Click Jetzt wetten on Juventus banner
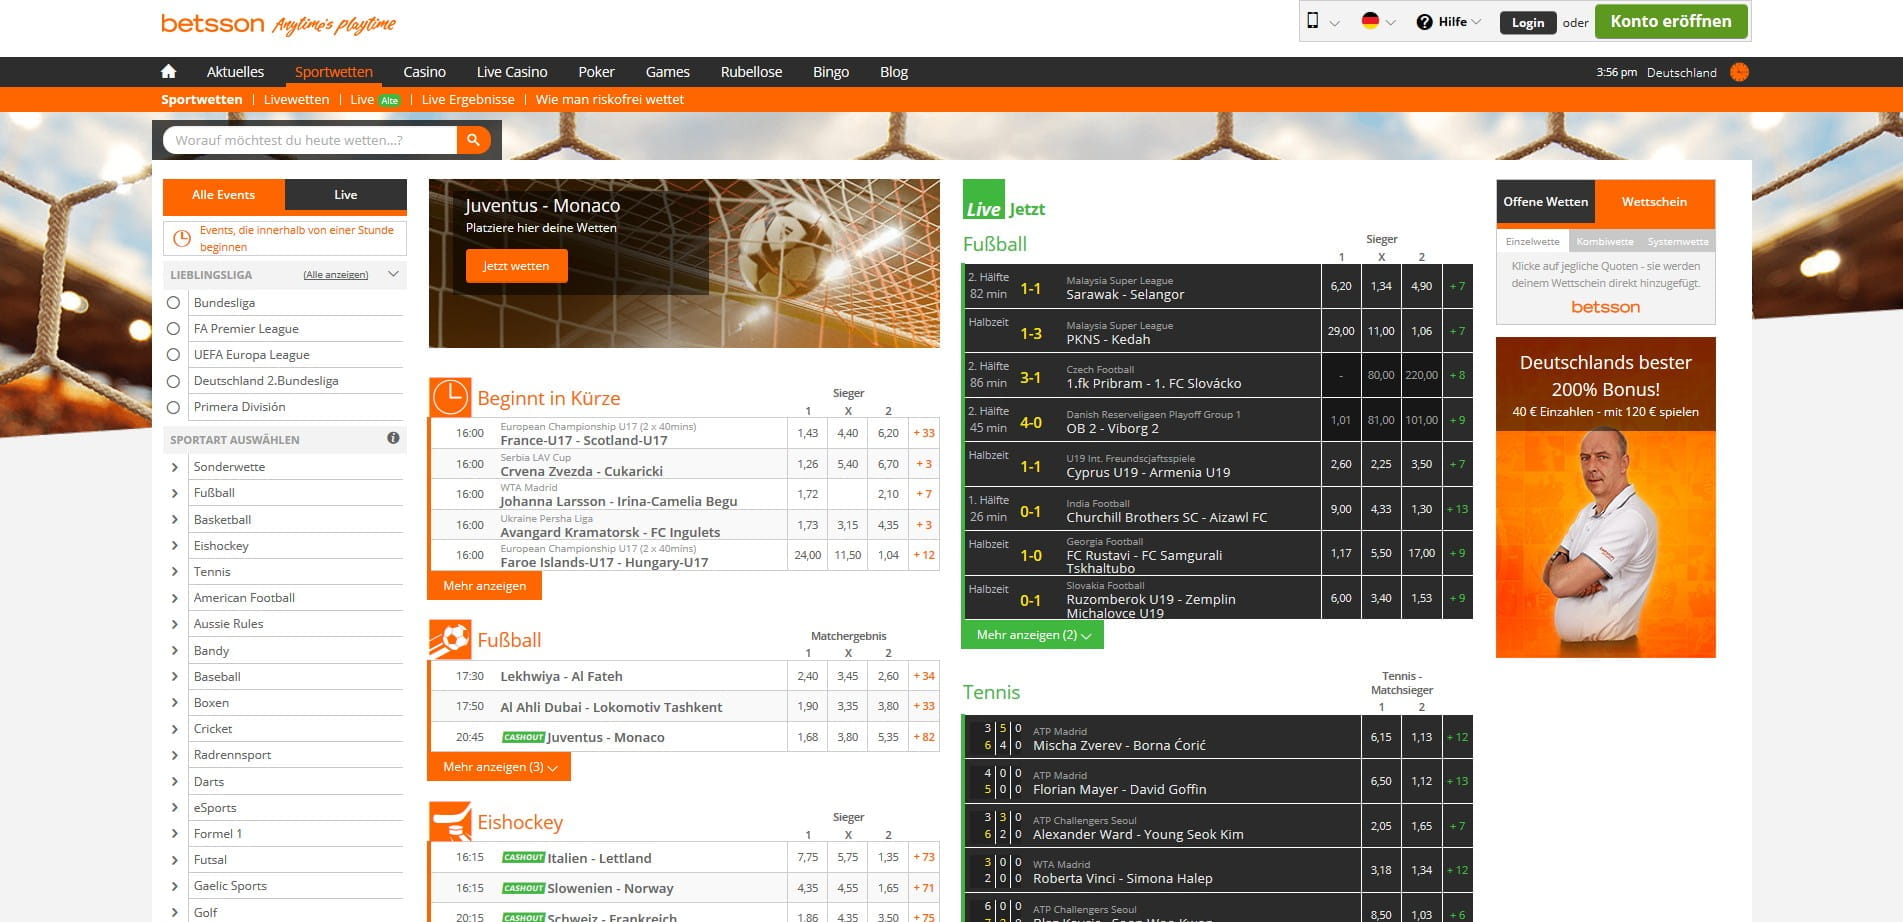 516,266
